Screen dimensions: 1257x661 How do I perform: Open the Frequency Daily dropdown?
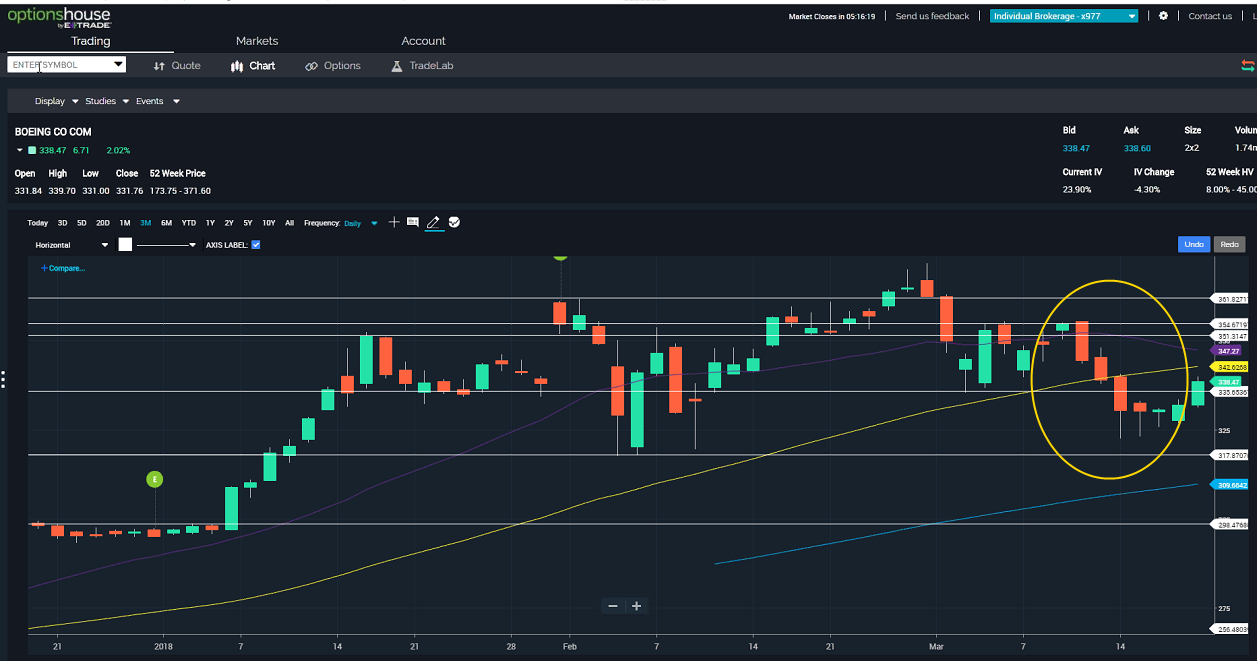(x=361, y=223)
